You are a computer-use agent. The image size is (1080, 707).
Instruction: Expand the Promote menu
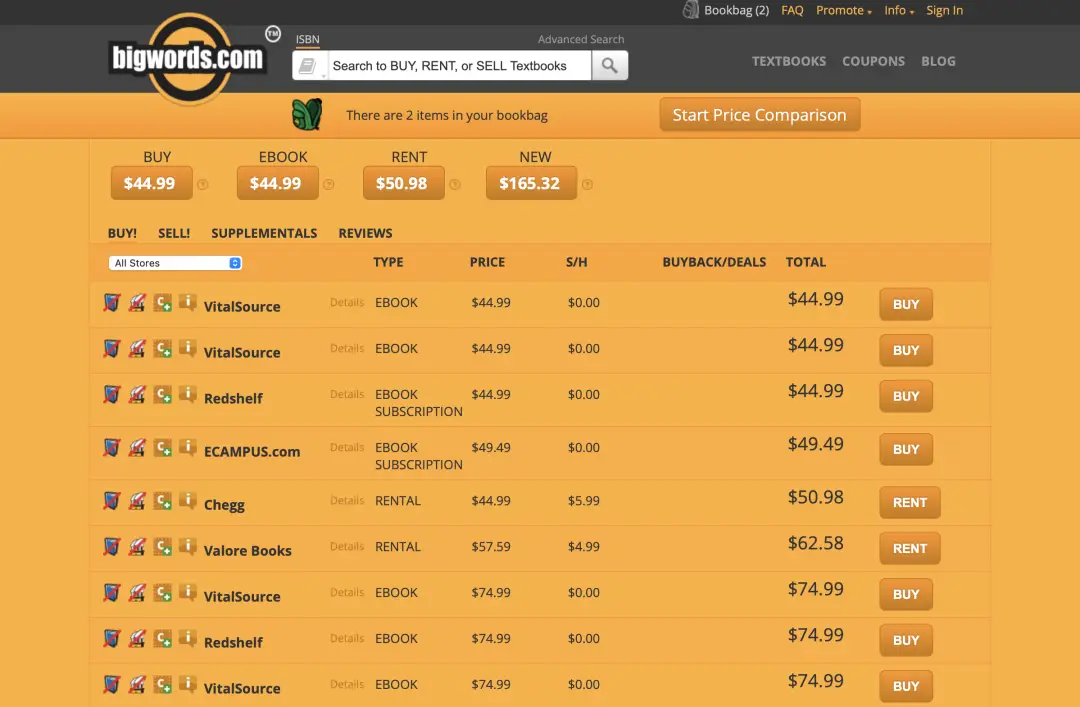[843, 10]
